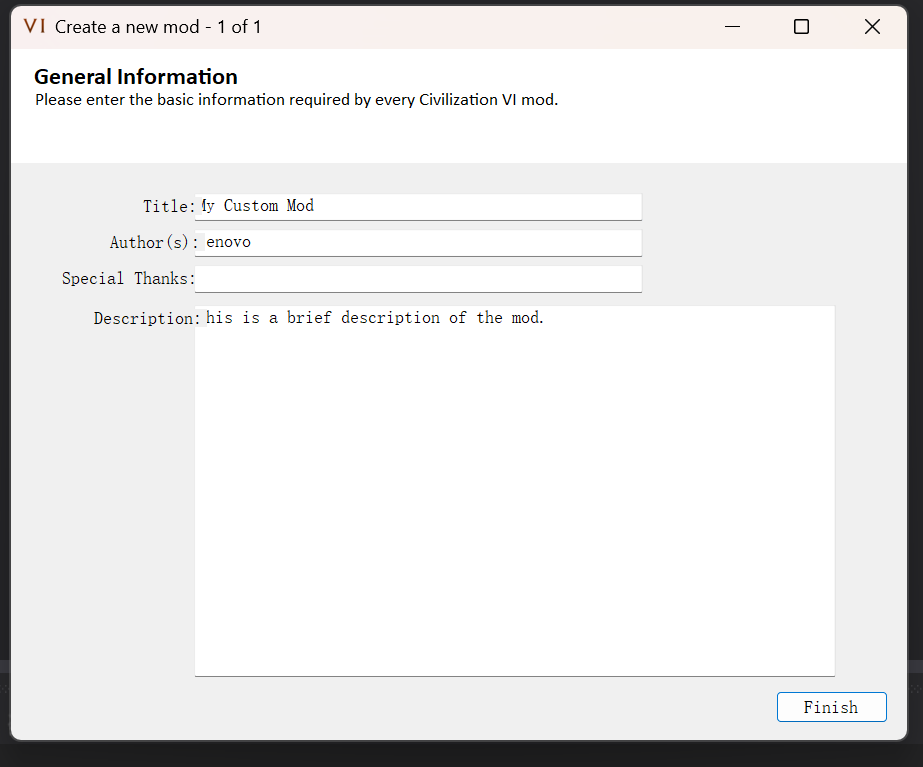Click the 'Author(s):' label
The image size is (923, 767).
tap(154, 243)
